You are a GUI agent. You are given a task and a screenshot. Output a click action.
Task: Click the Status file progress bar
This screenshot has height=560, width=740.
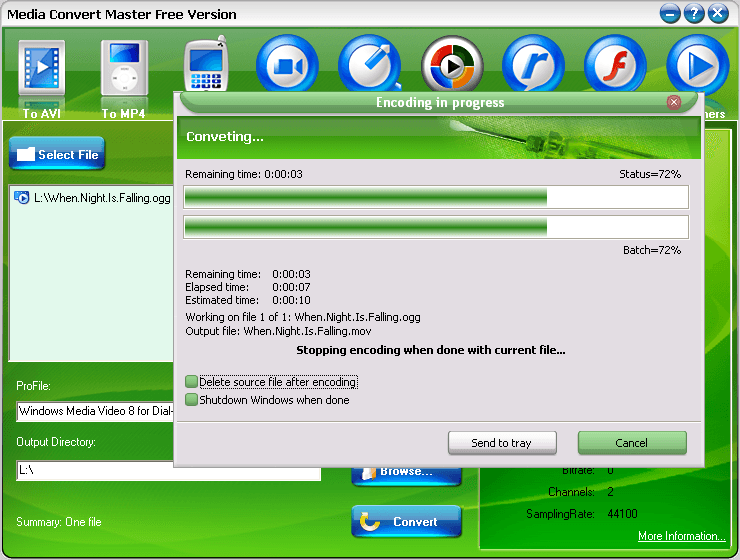(436, 197)
